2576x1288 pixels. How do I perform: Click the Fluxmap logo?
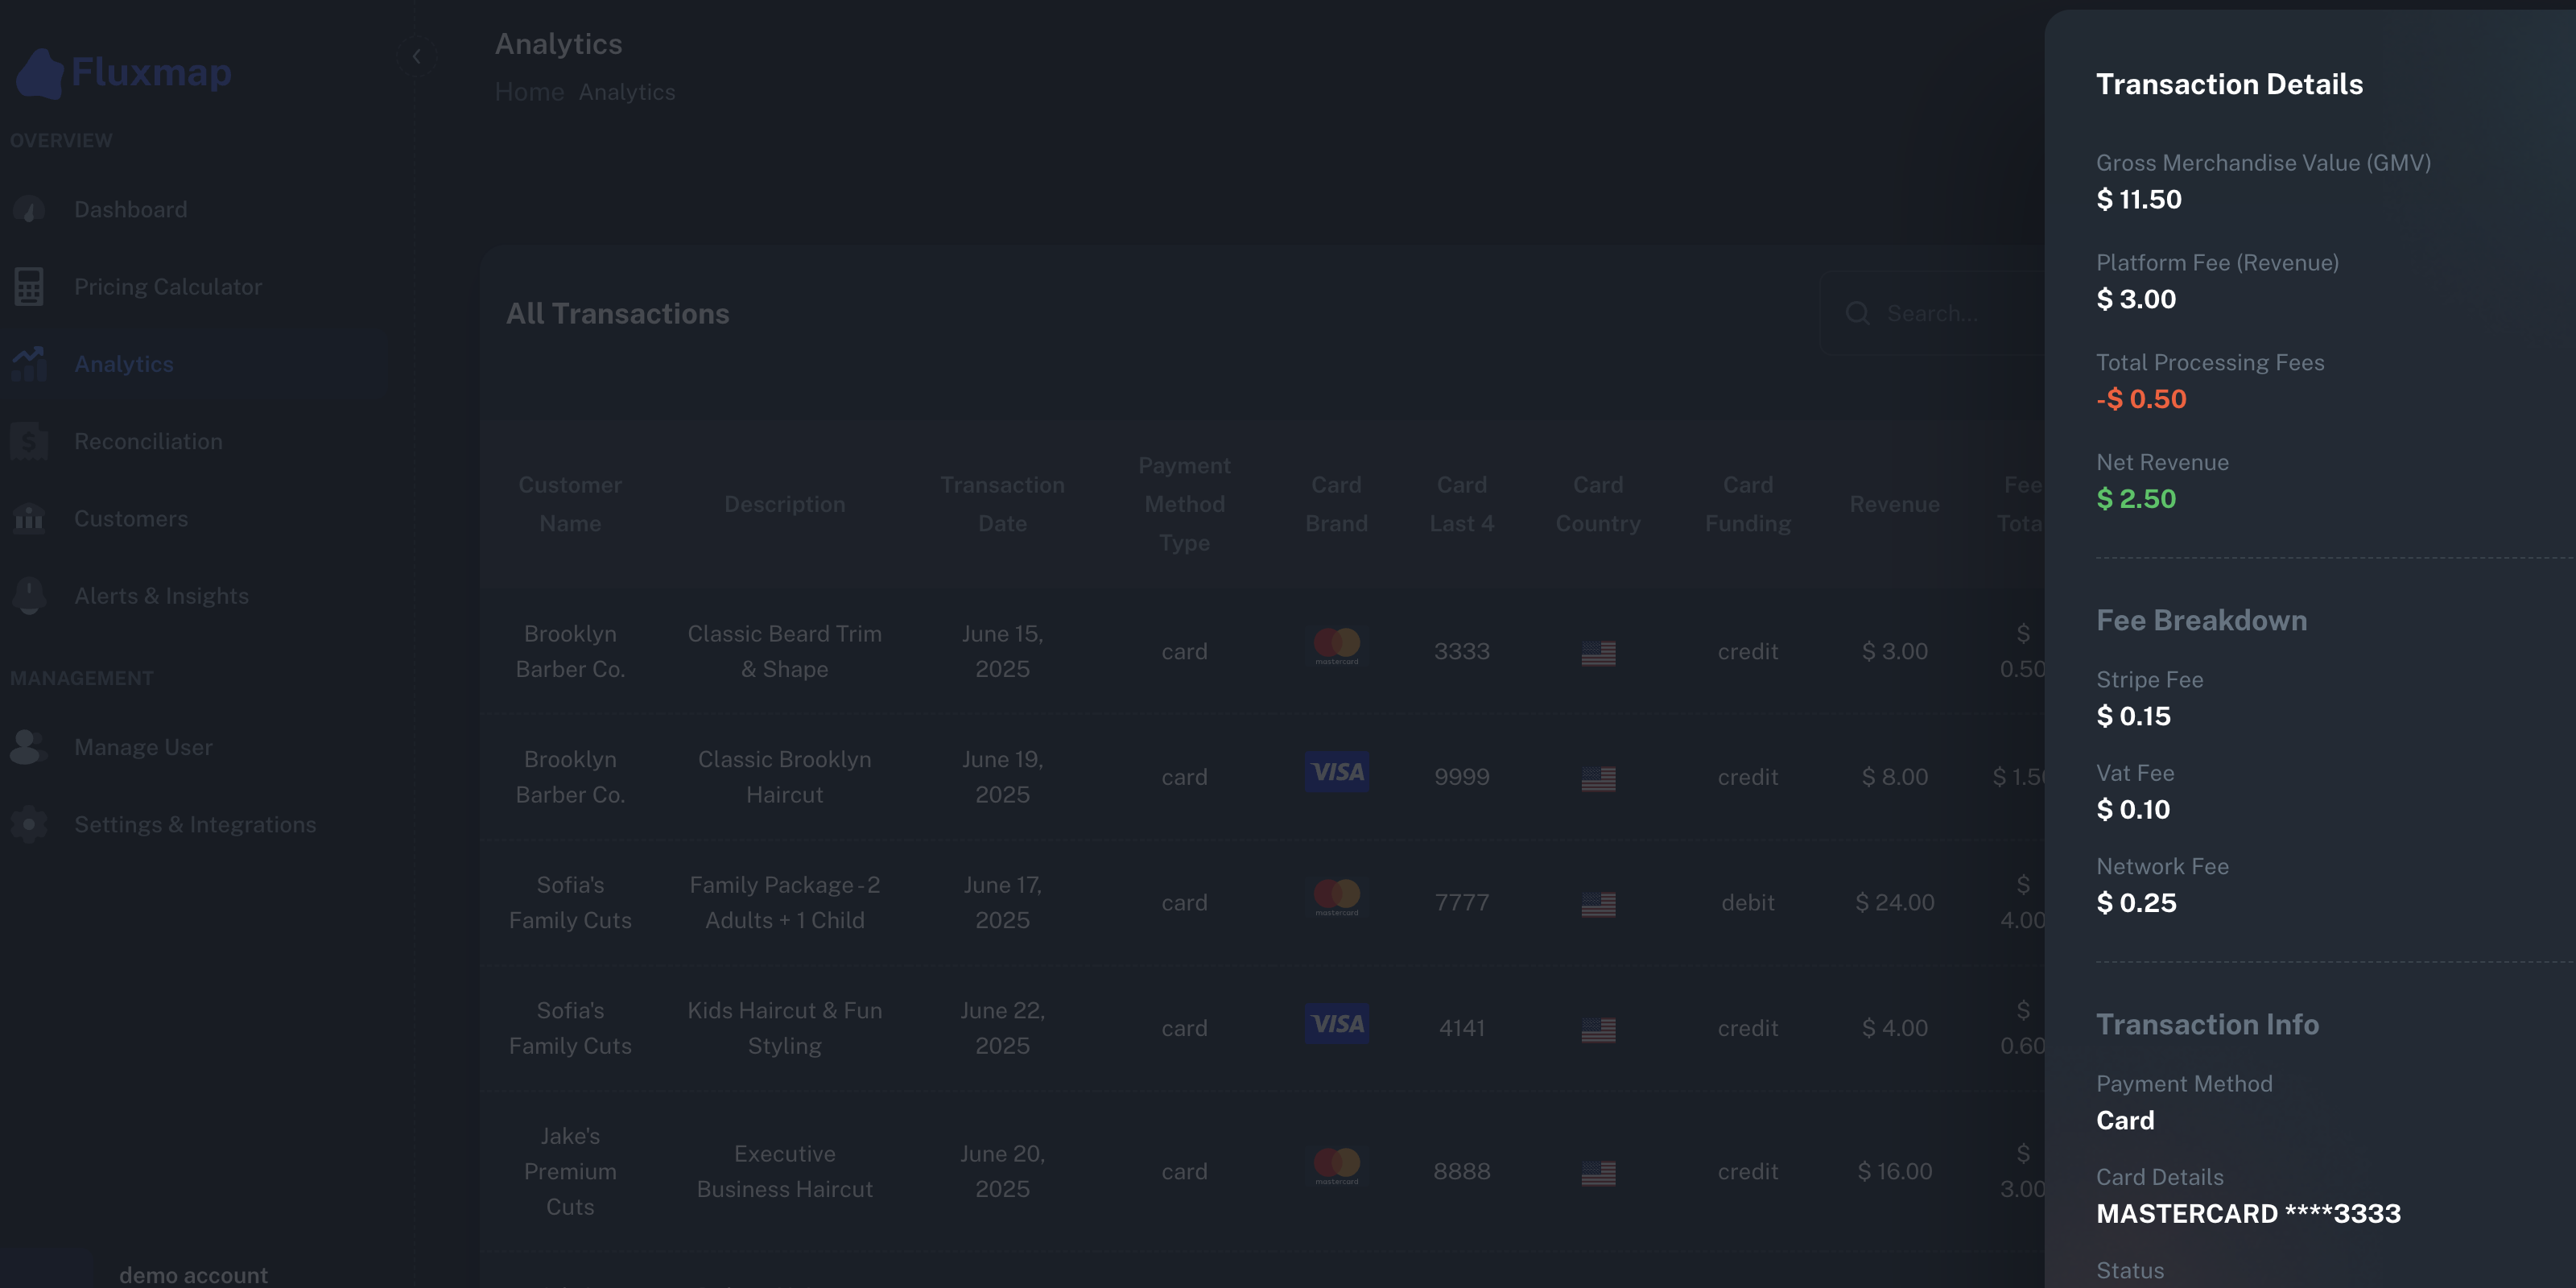pyautogui.click(x=122, y=72)
